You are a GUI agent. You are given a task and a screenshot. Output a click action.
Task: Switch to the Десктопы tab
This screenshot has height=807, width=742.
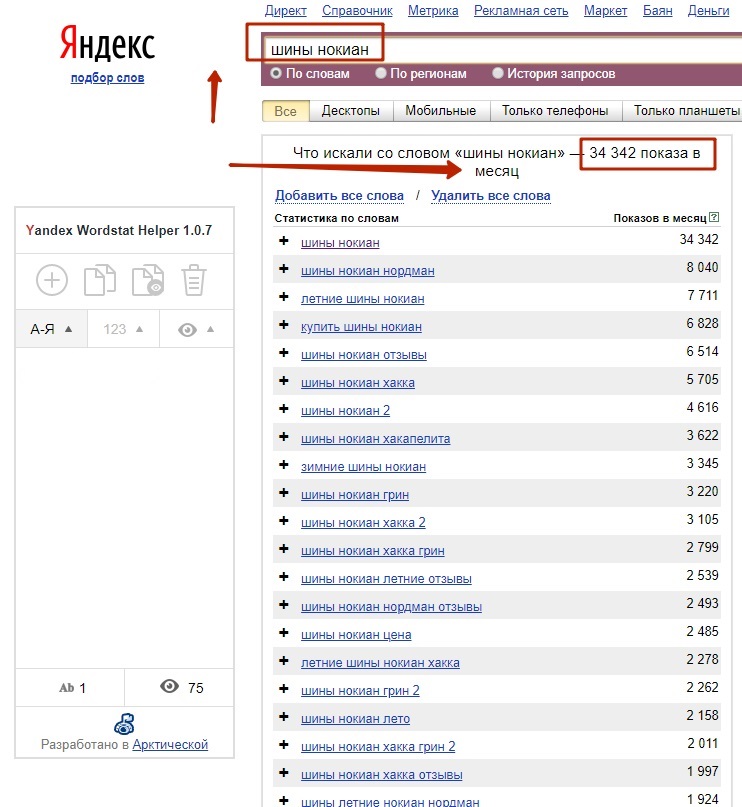coord(351,111)
